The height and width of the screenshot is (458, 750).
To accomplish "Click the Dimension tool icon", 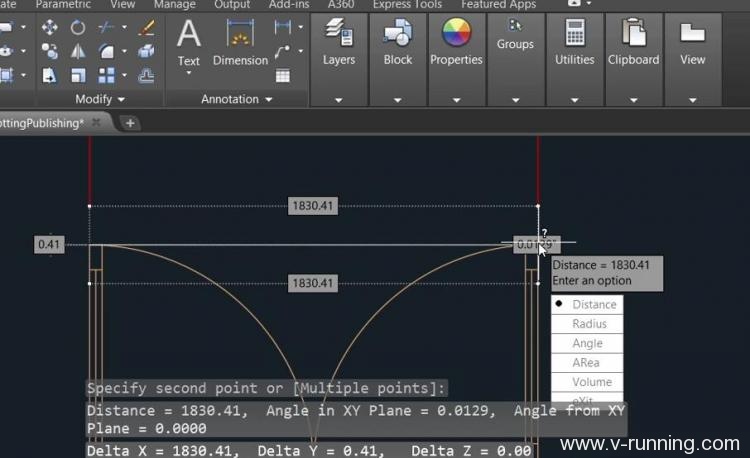I will tap(240, 37).
